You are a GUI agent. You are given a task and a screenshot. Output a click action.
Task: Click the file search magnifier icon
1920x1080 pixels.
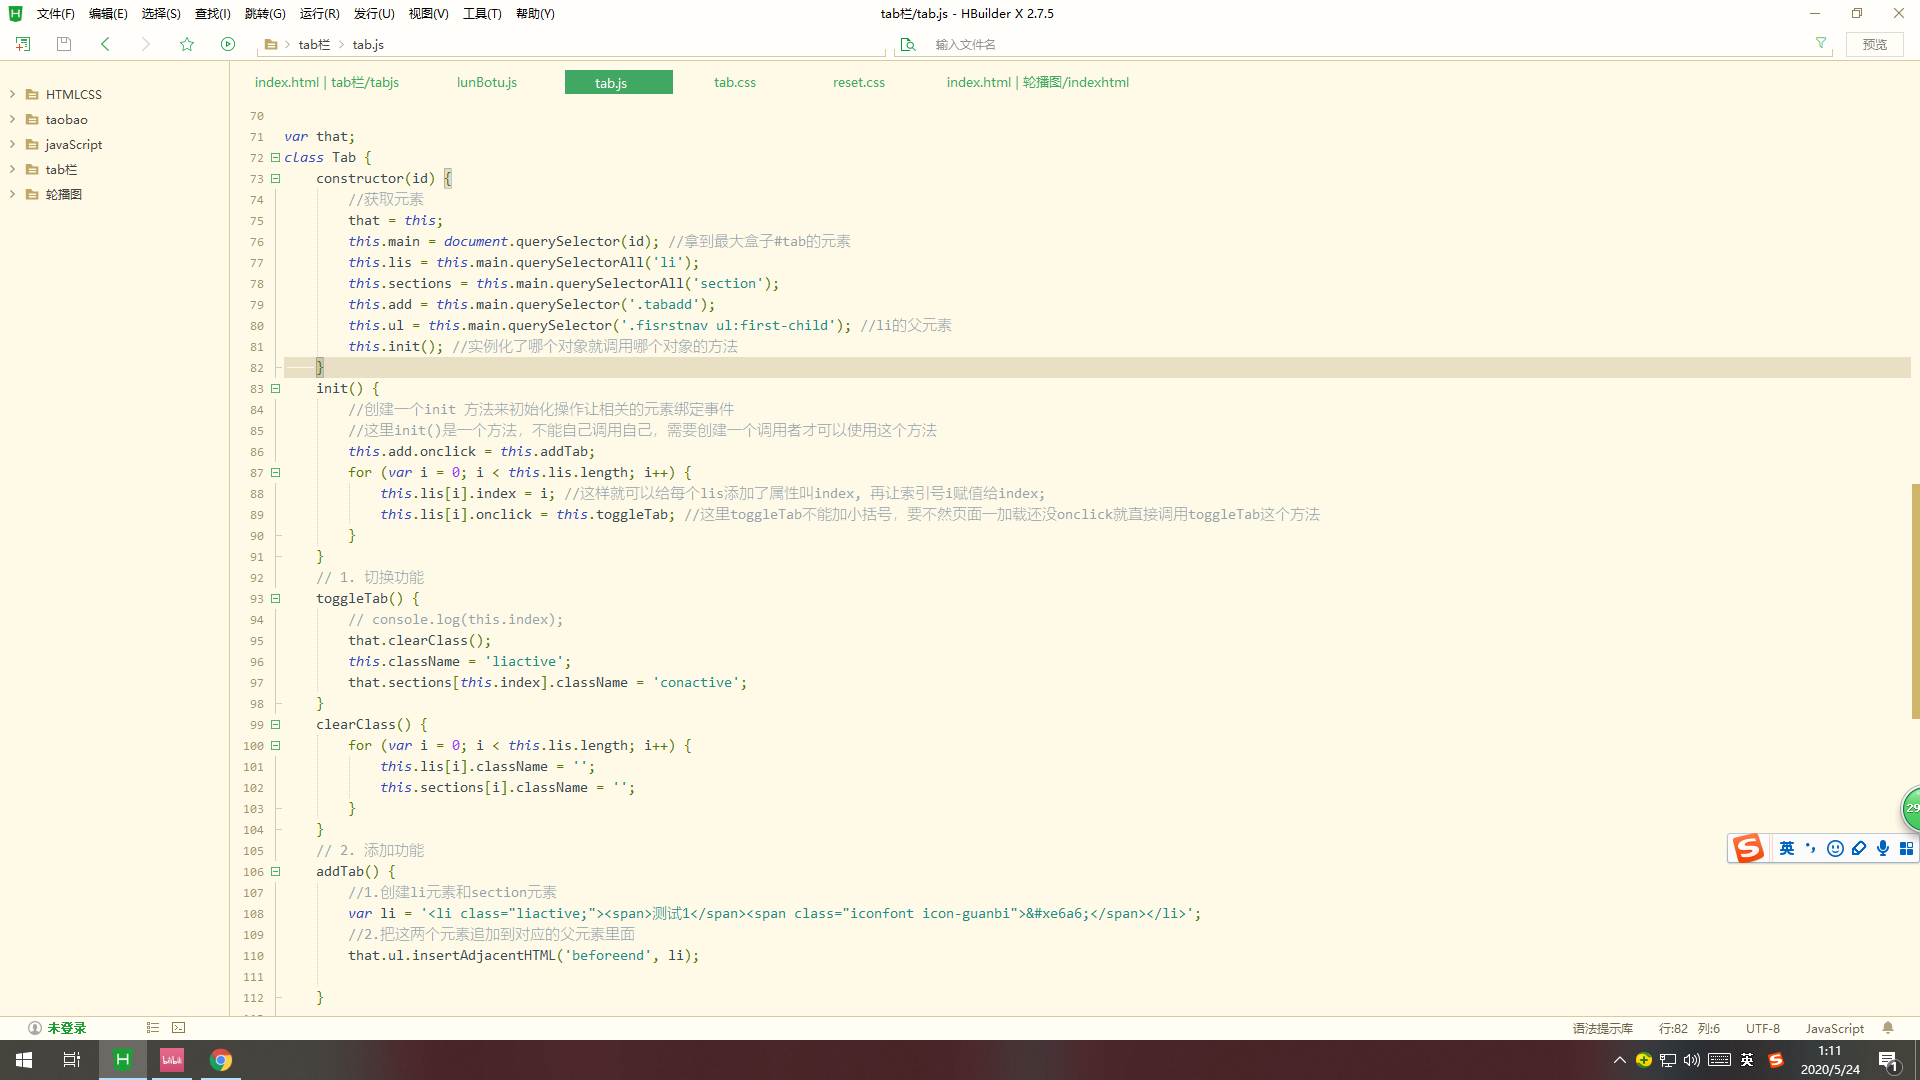pyautogui.click(x=908, y=44)
